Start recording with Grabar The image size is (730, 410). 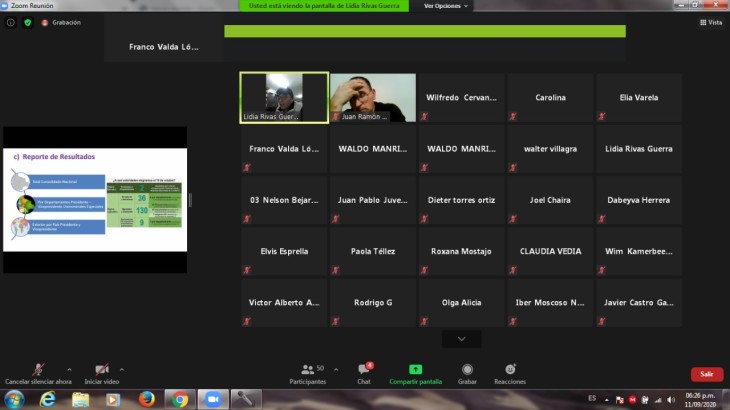pyautogui.click(x=467, y=371)
